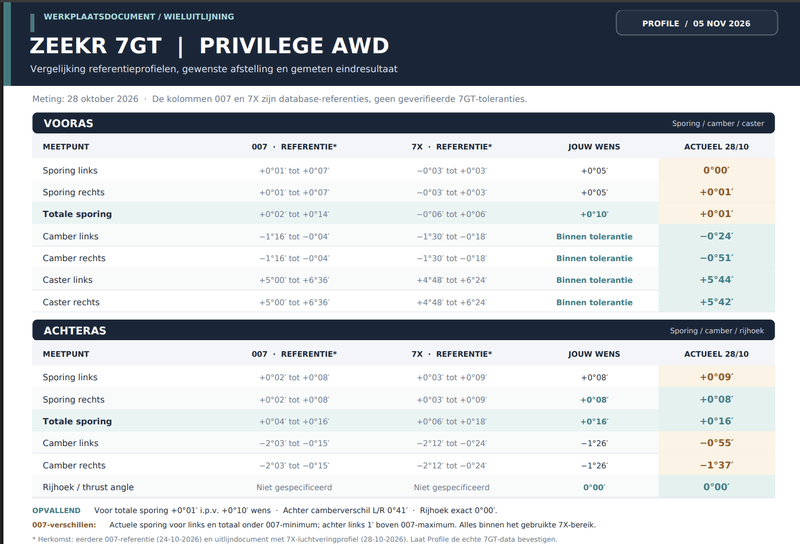800x544 pixels.
Task: Click the '* Herkomst' footnote text
Action: (295, 539)
